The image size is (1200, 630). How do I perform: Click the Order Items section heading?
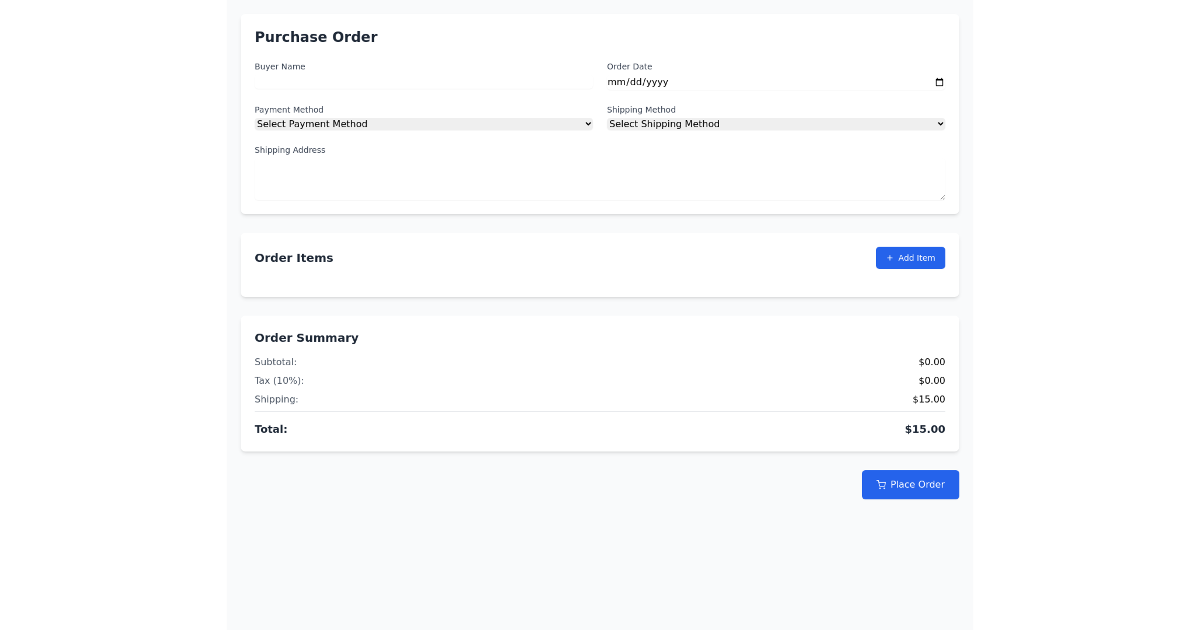coord(294,258)
